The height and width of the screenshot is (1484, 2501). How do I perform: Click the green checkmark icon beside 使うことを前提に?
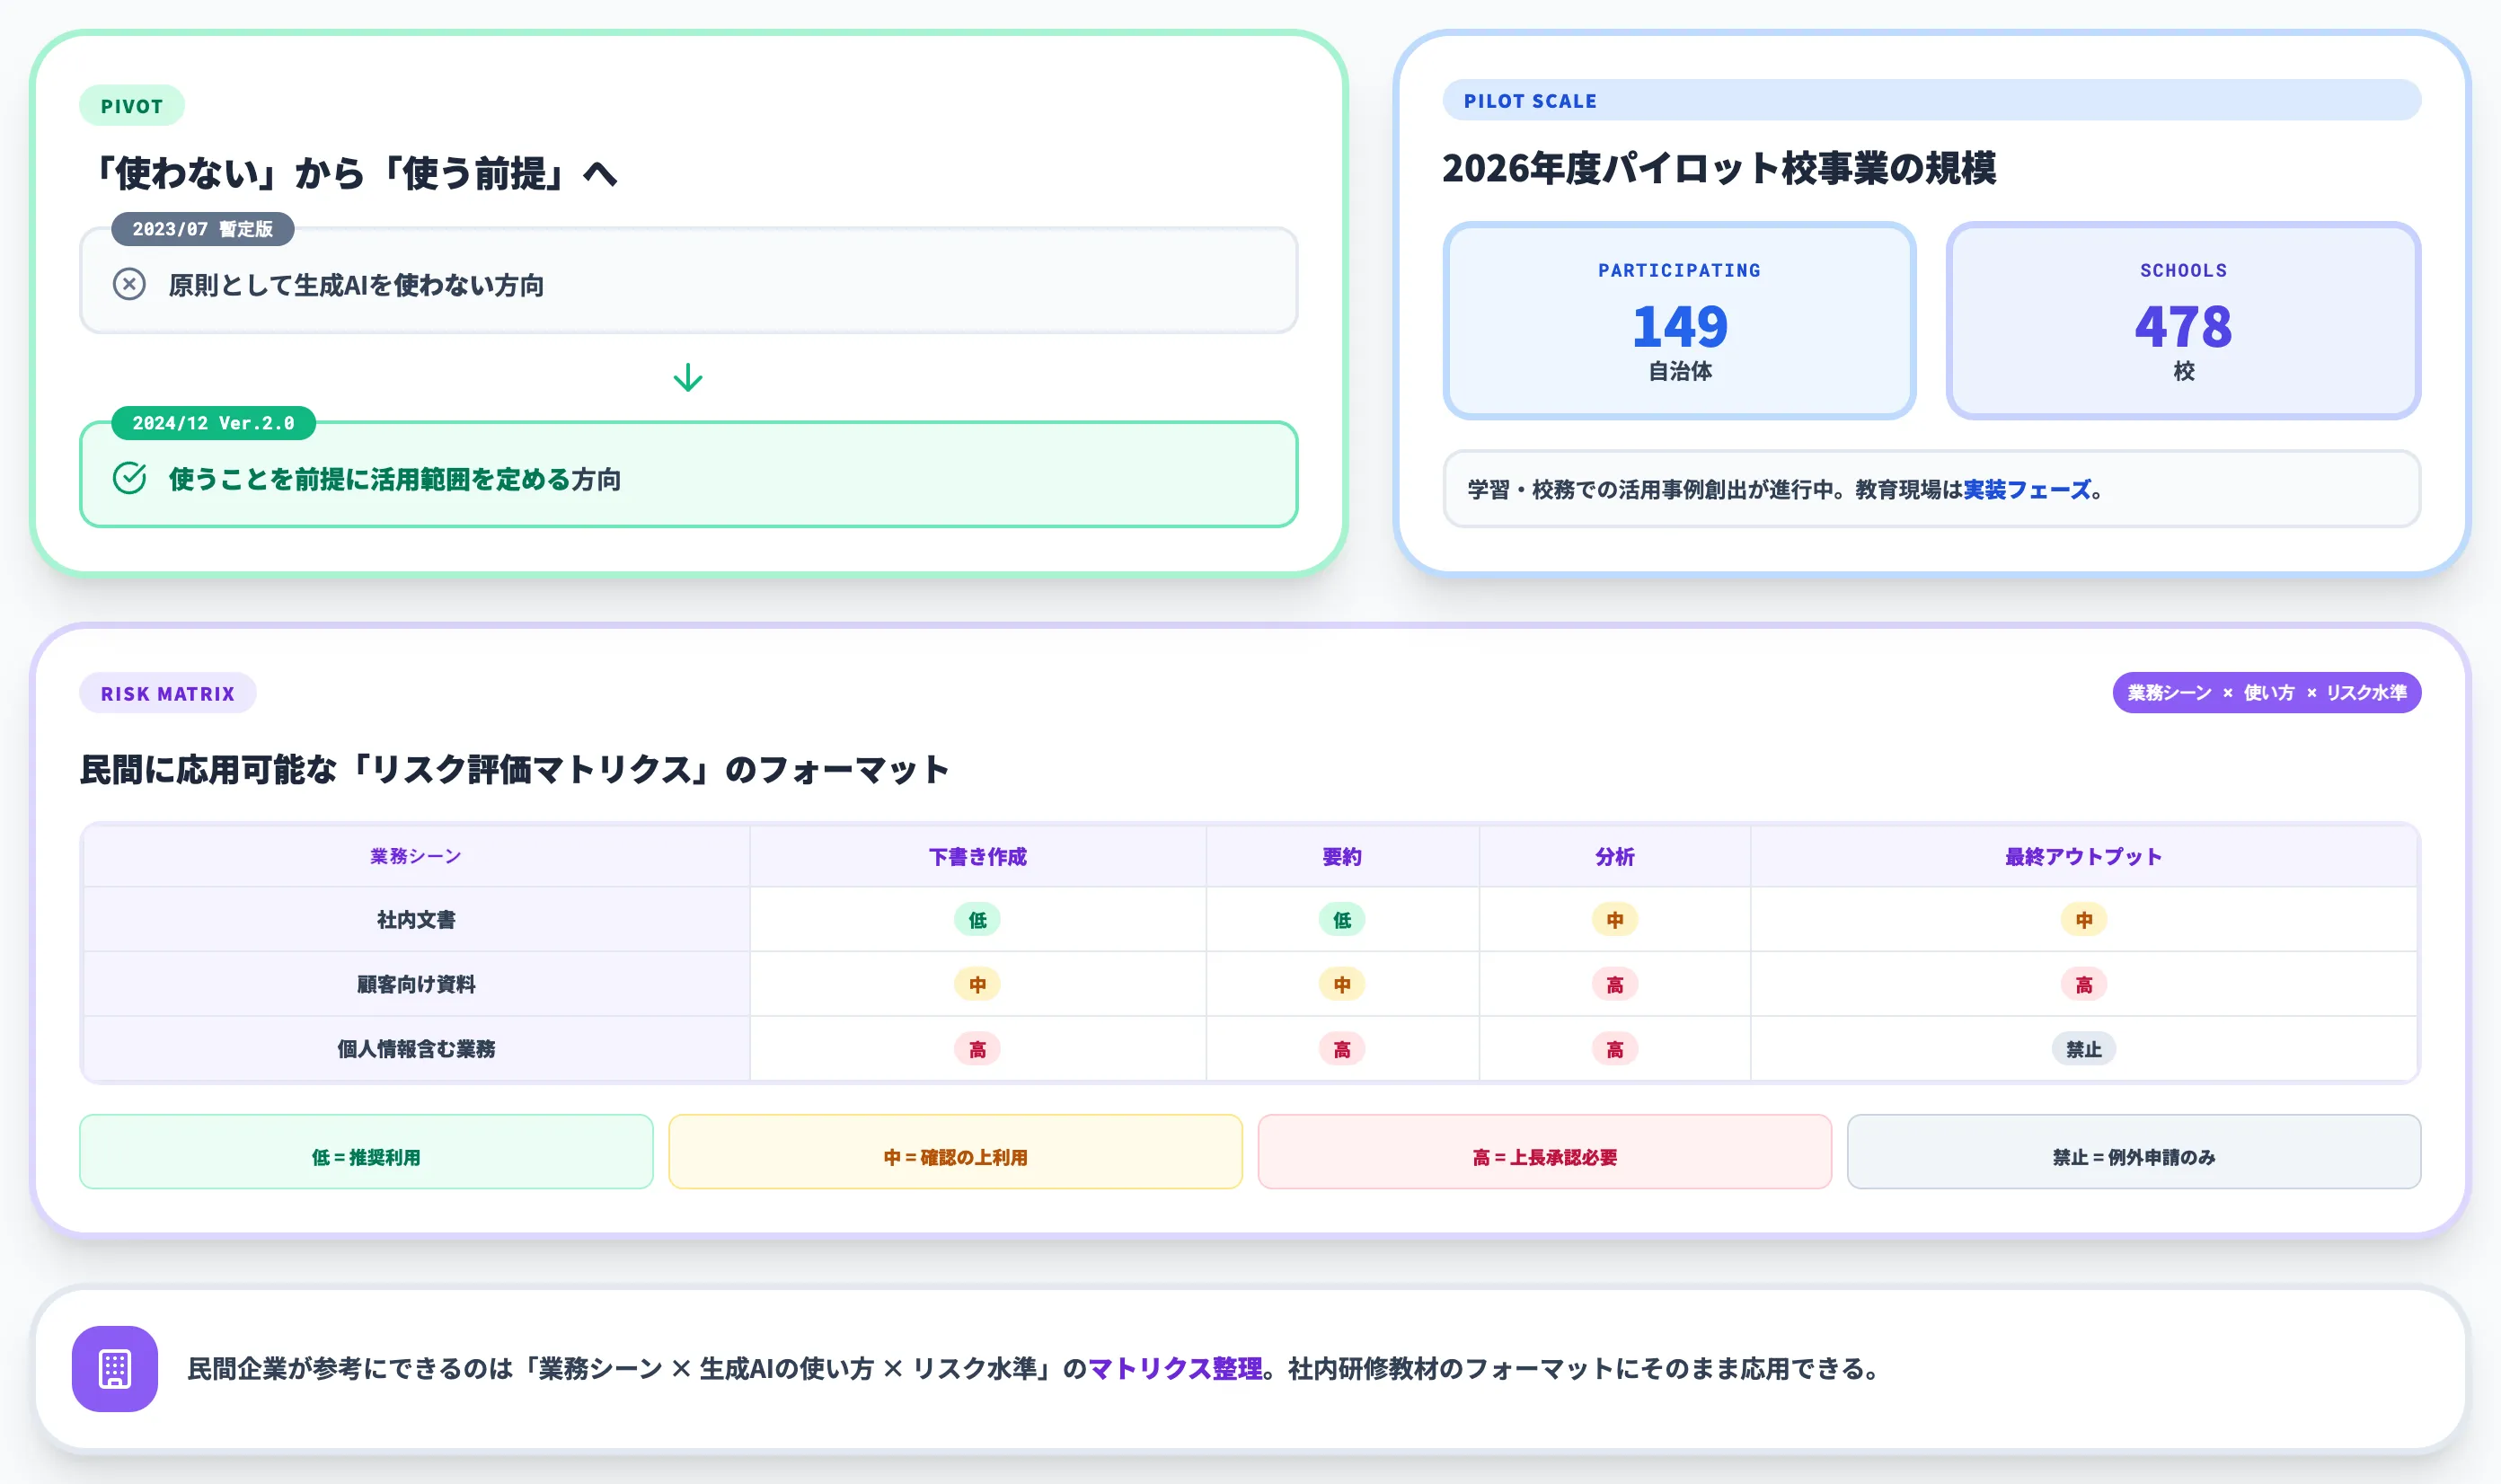coord(129,478)
